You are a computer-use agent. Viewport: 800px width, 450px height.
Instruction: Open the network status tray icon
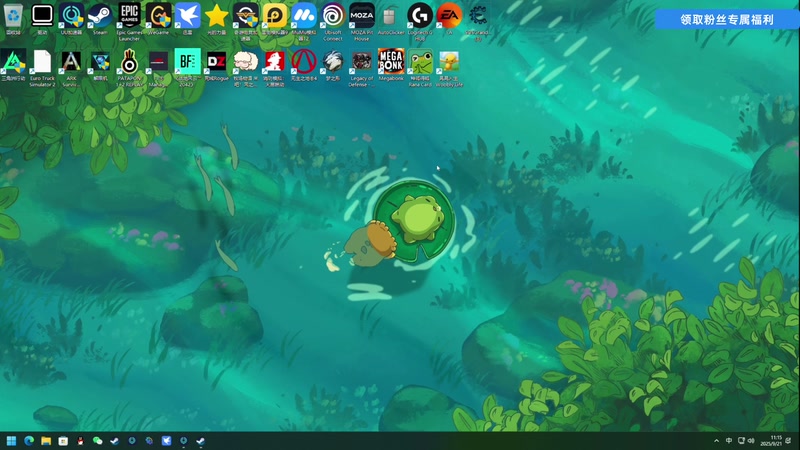tap(741, 441)
